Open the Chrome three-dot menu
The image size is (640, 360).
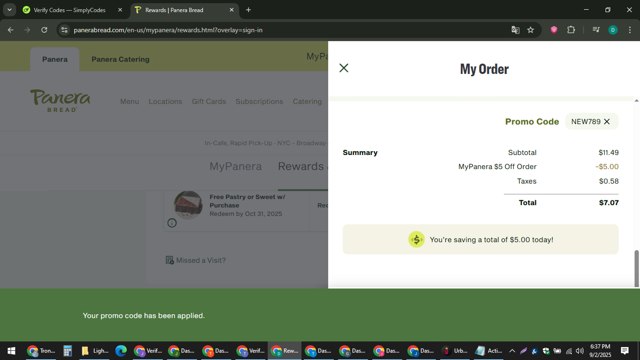629,30
